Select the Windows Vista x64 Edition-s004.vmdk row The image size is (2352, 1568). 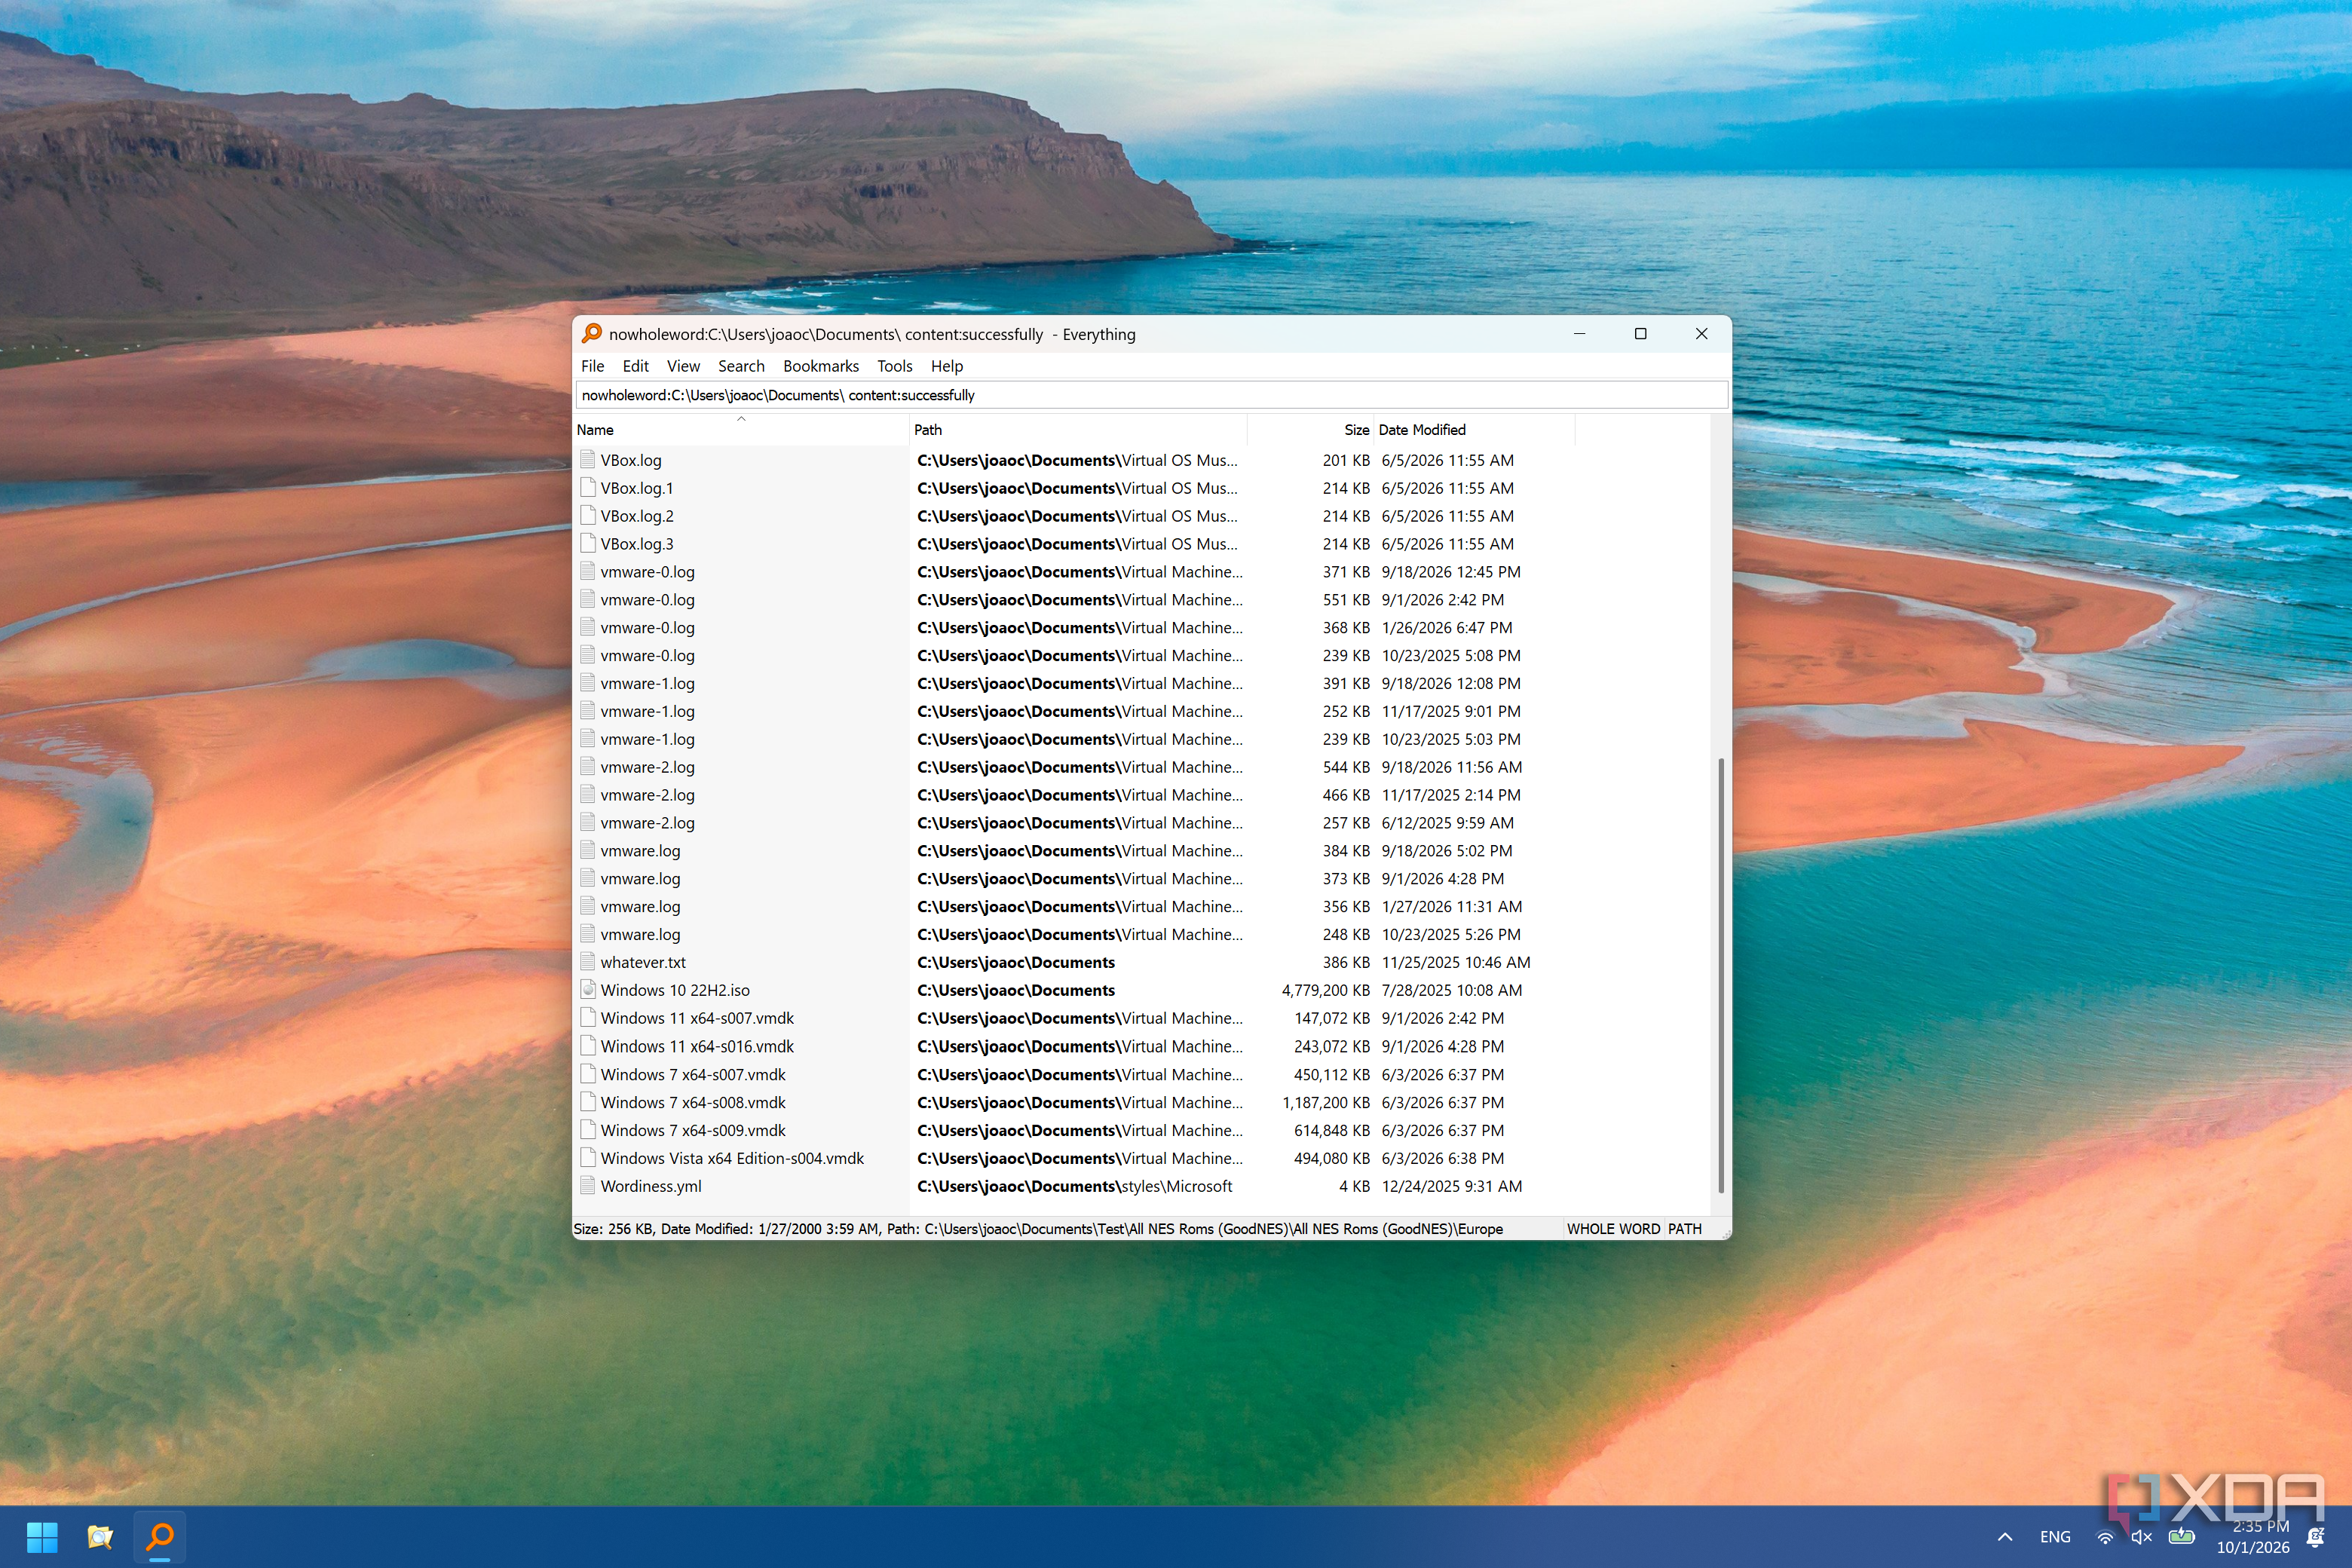tap(1142, 1158)
